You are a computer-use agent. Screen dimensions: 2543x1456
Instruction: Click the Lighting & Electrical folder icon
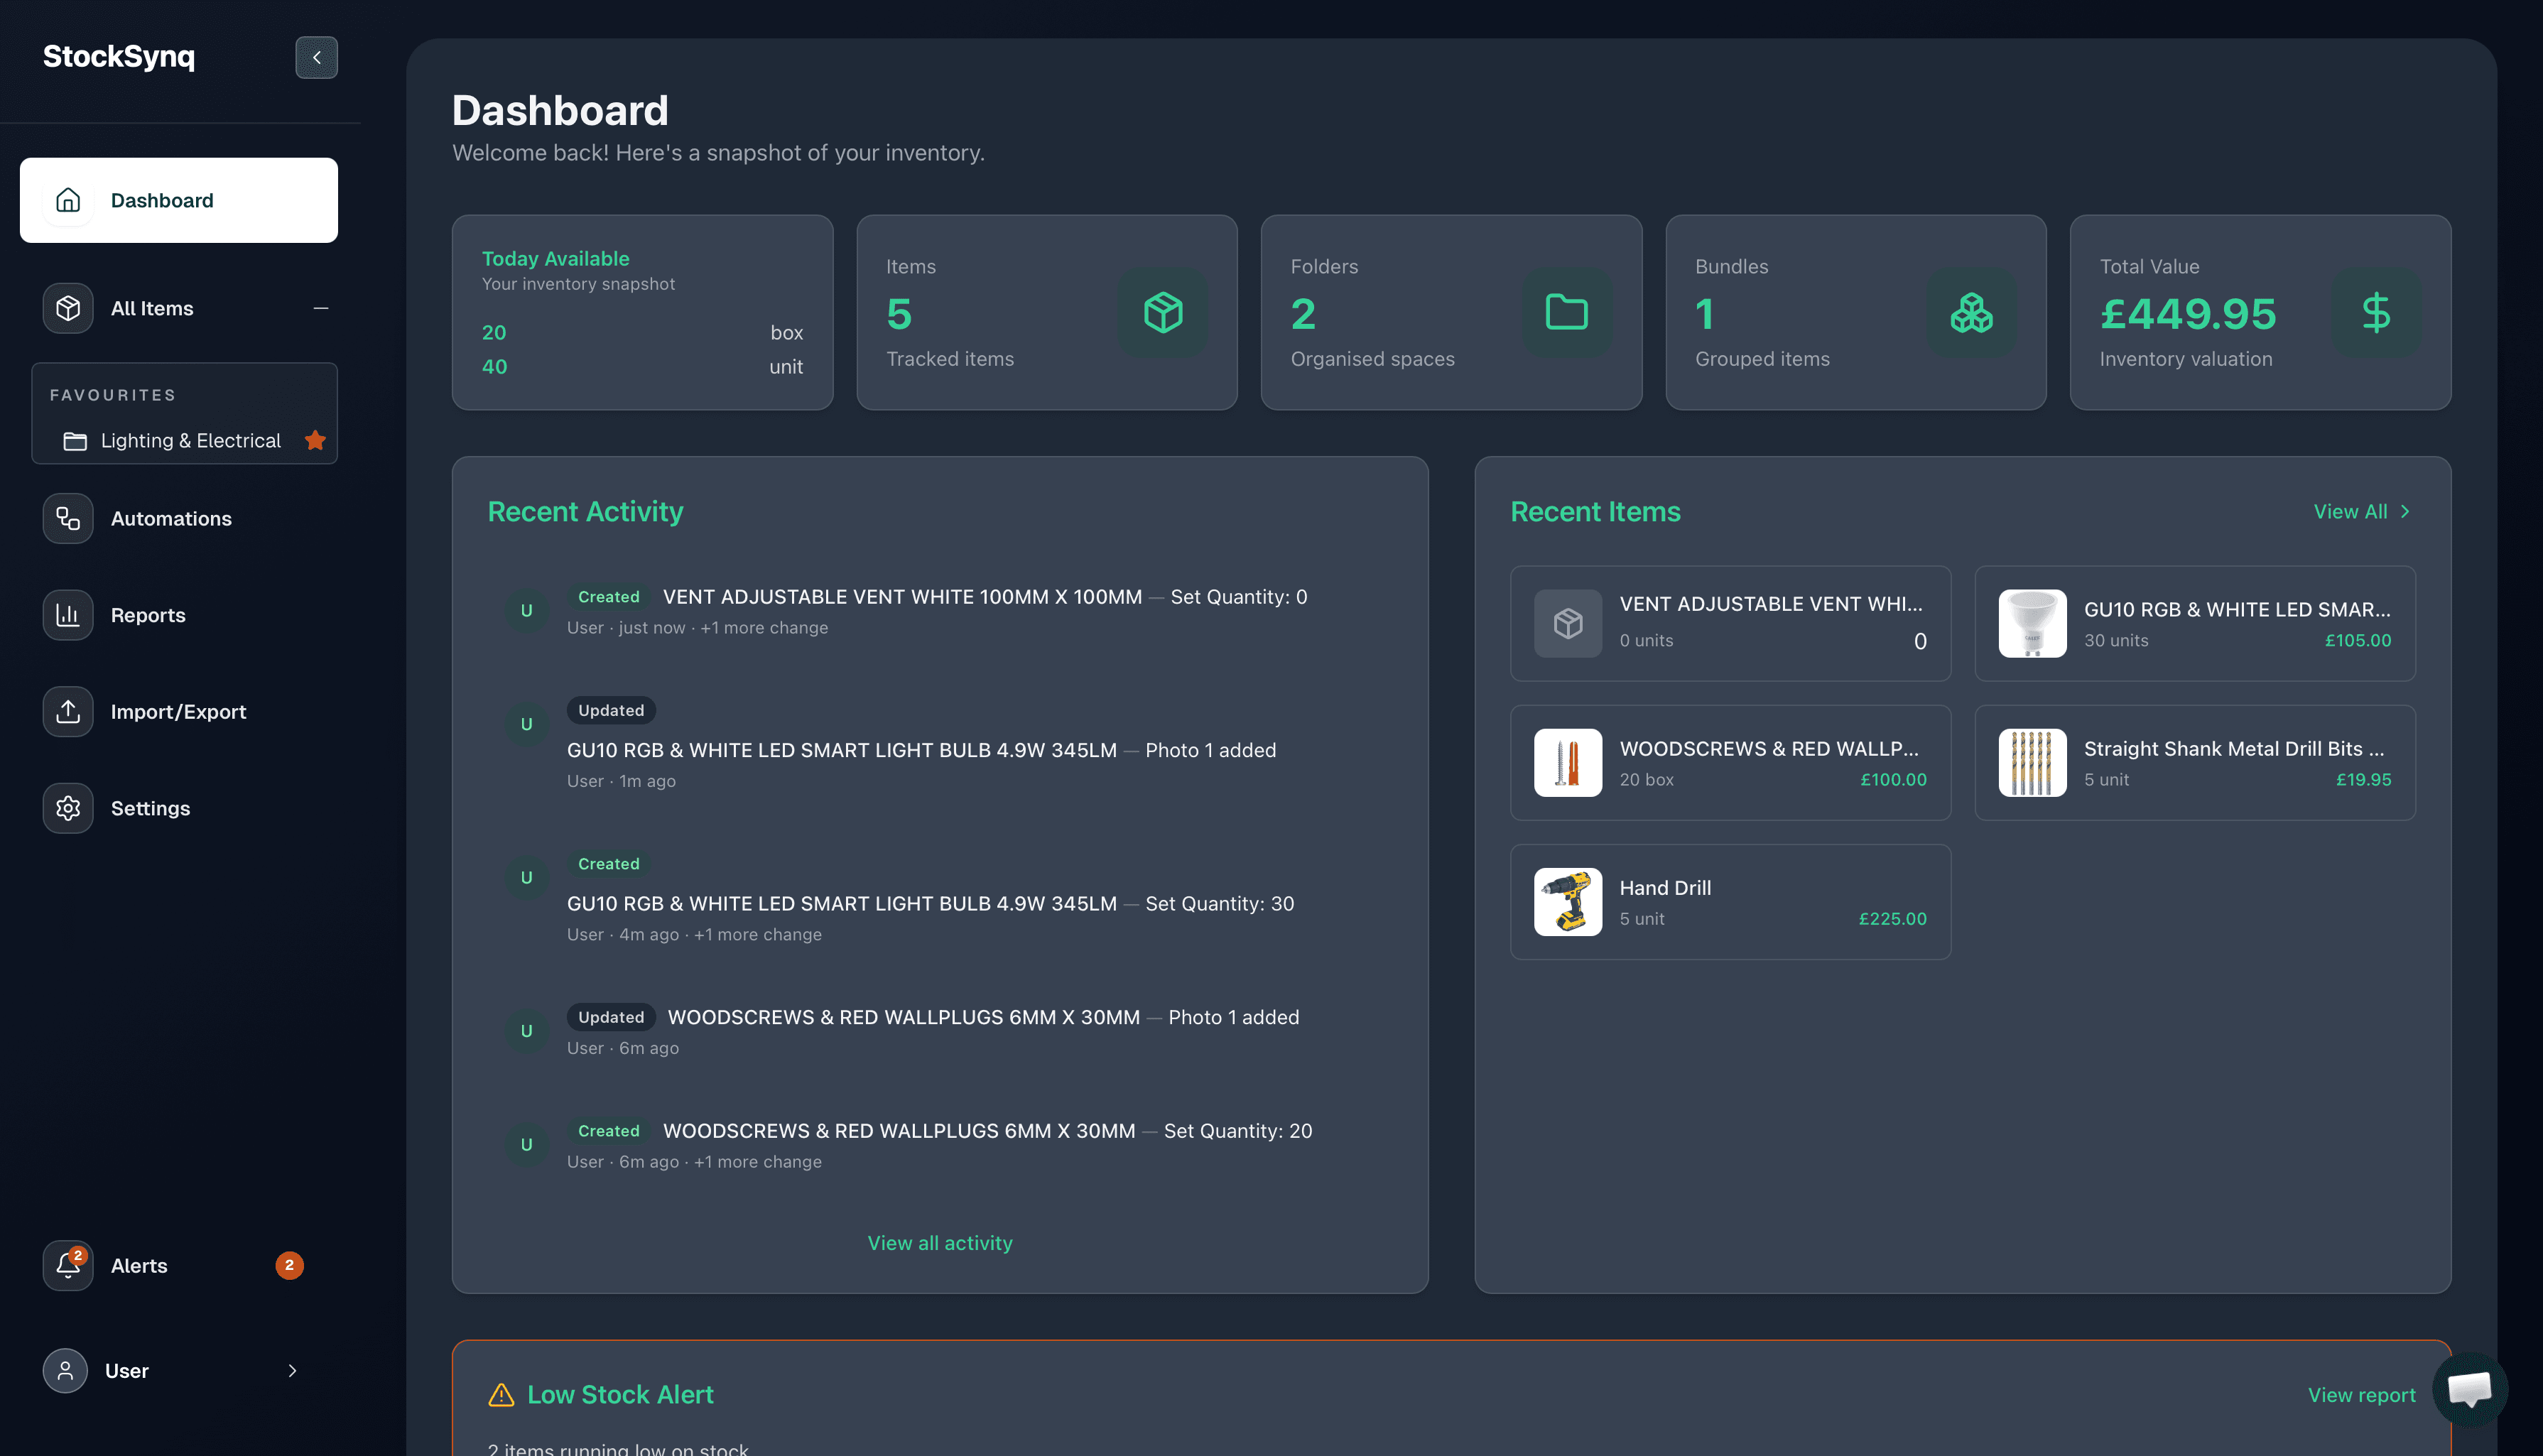pos(75,441)
